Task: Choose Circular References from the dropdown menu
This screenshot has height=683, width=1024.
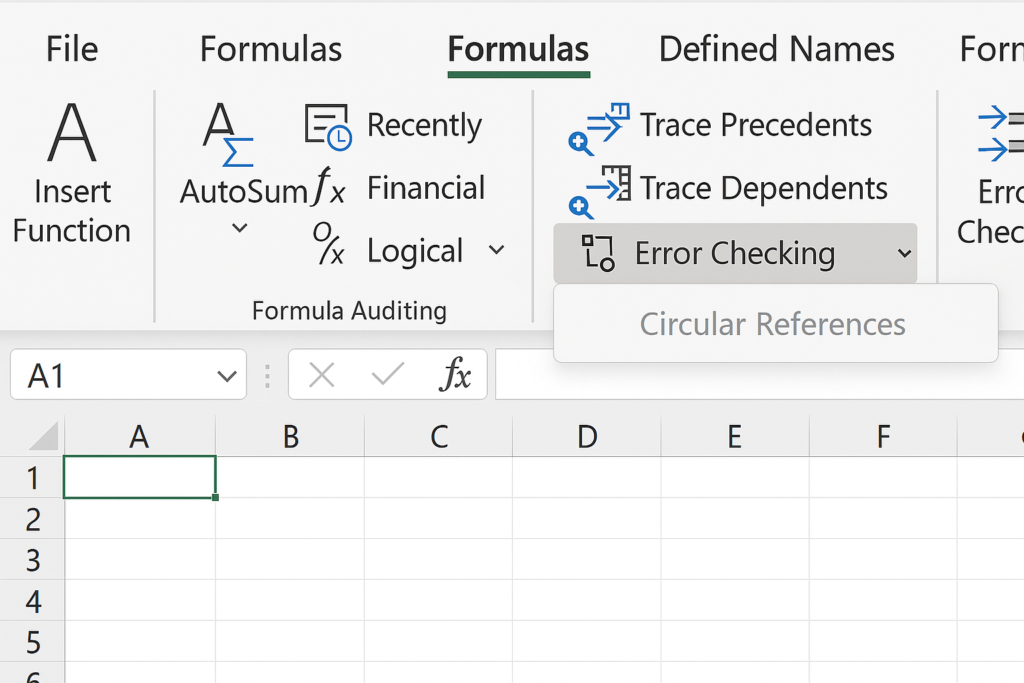Action: pyautogui.click(x=772, y=324)
